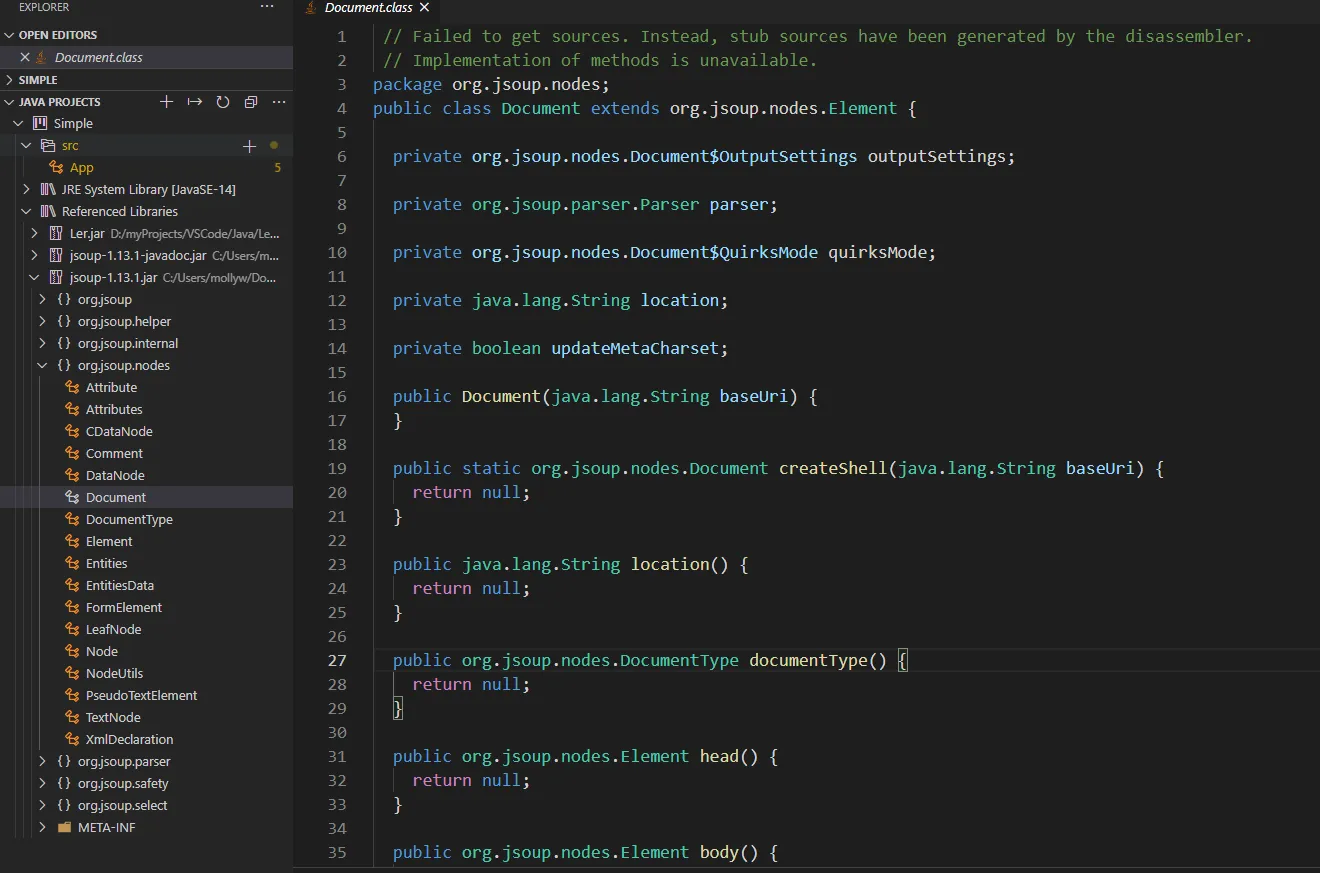1320x873 pixels.
Task: Click the head() method name
Action: point(719,756)
